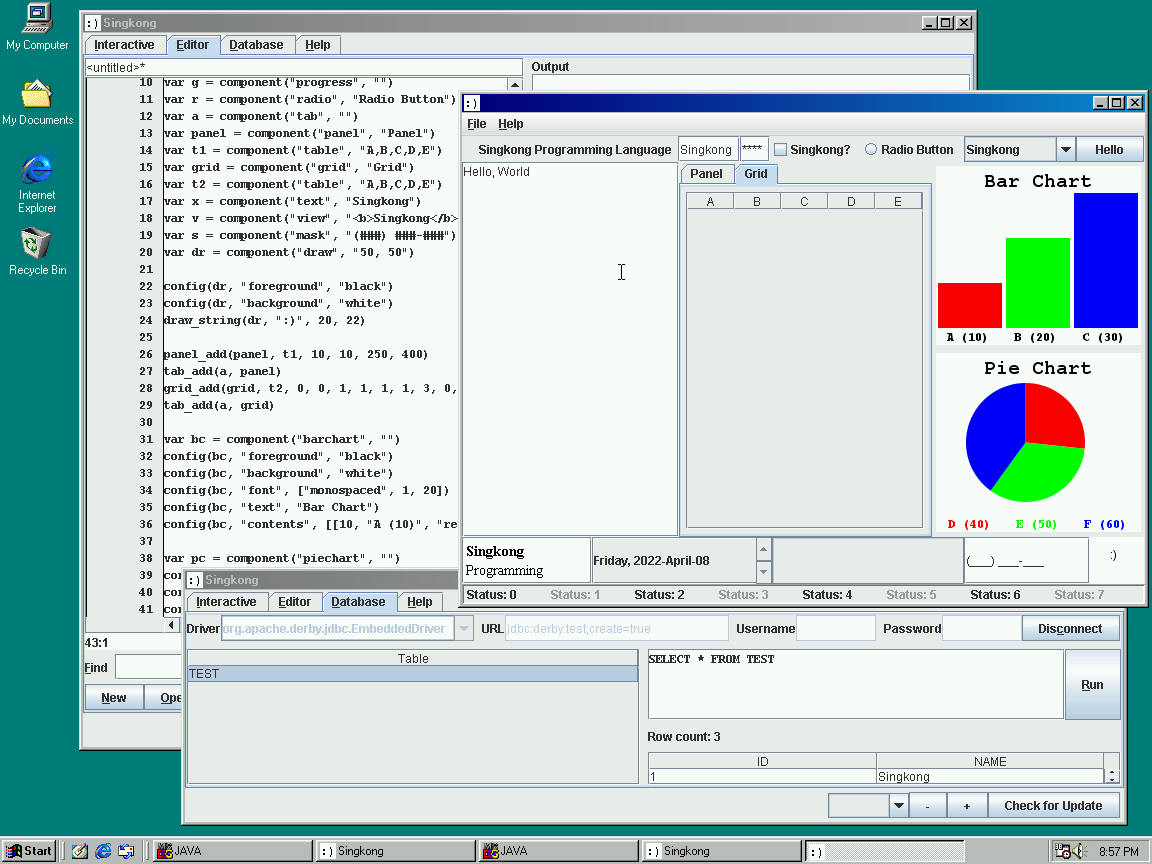Open the Driver dropdown arrow

coord(464,629)
